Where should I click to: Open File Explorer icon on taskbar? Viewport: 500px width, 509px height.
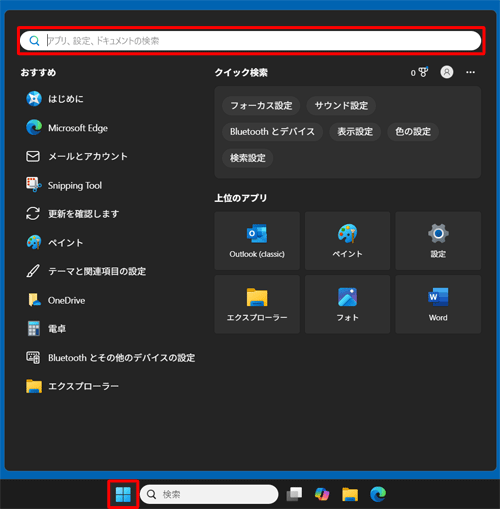(350, 494)
